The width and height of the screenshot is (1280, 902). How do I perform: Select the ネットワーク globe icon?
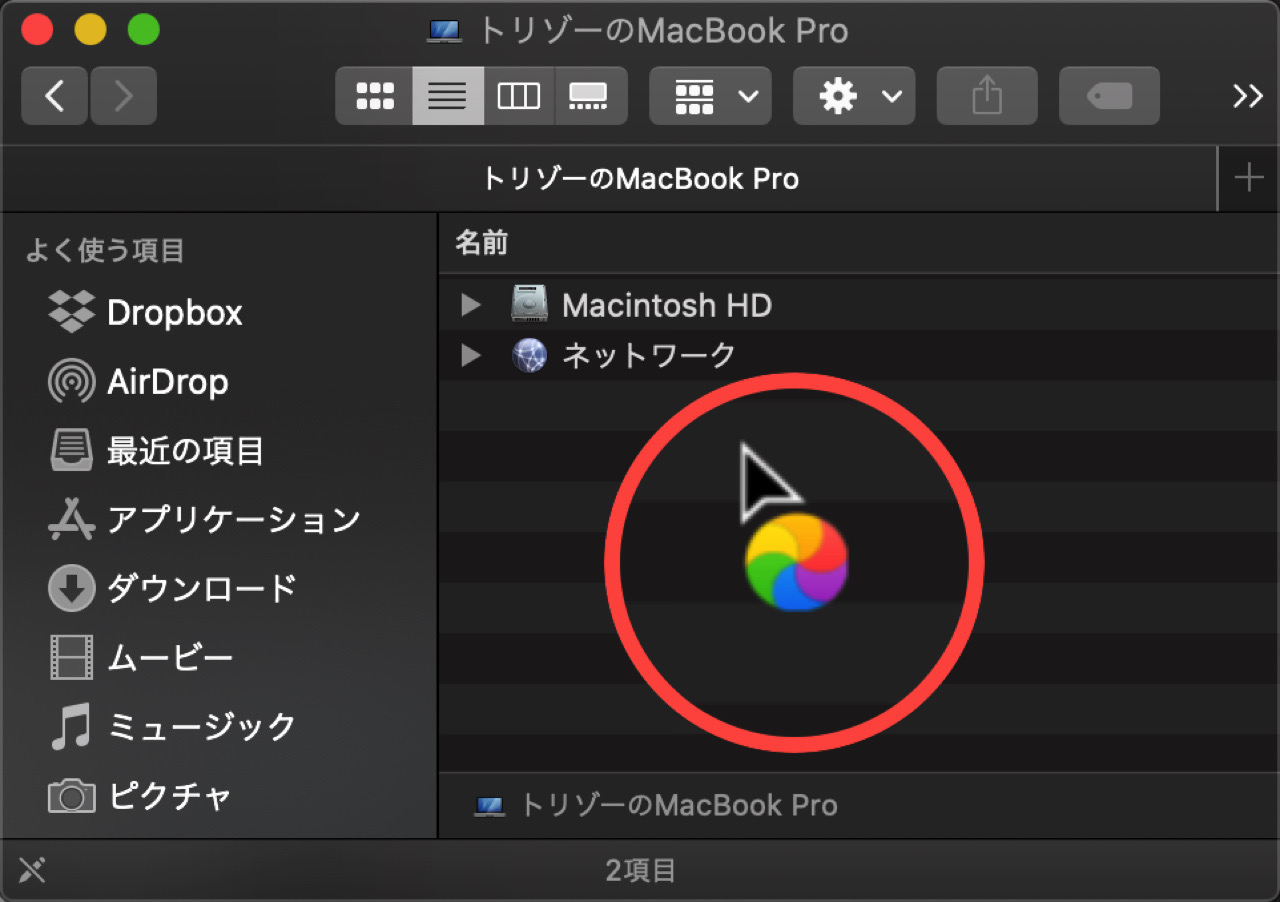pos(529,355)
